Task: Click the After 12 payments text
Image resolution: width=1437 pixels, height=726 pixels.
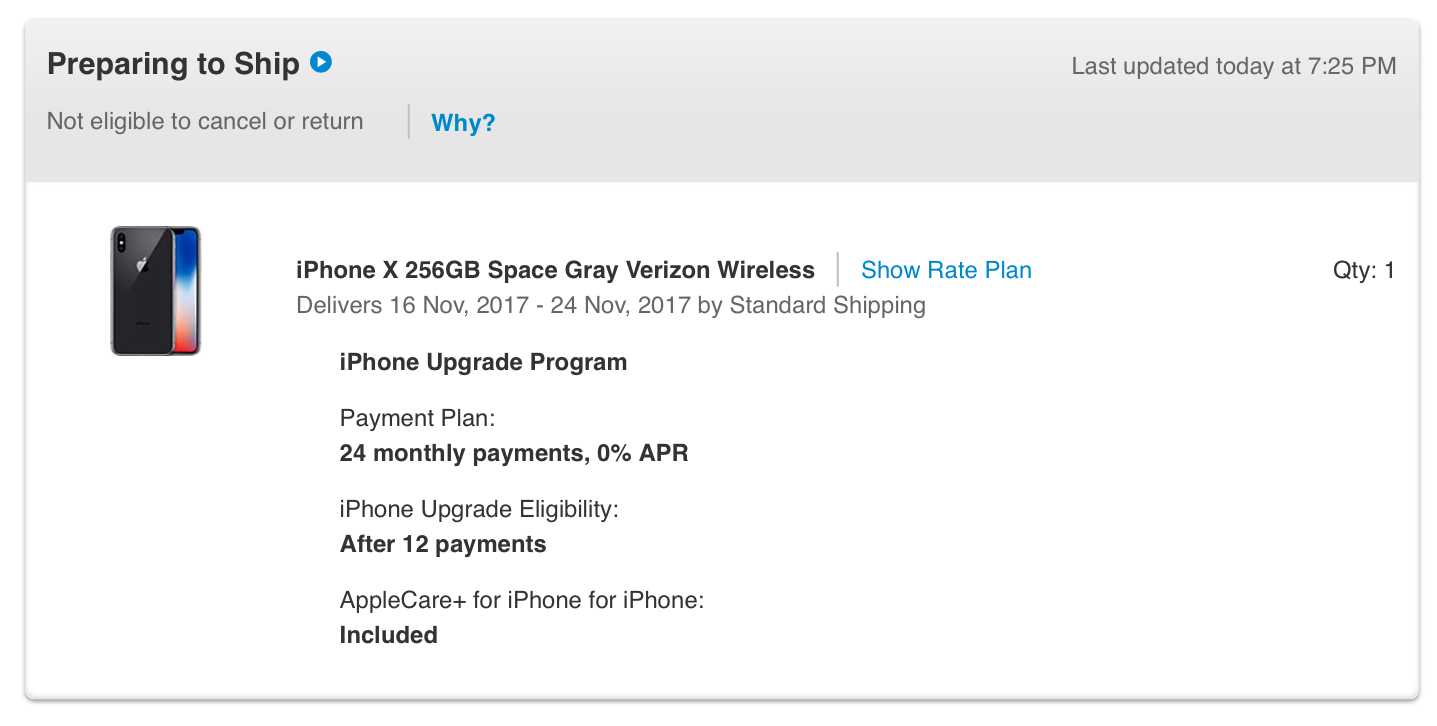Action: 443,544
